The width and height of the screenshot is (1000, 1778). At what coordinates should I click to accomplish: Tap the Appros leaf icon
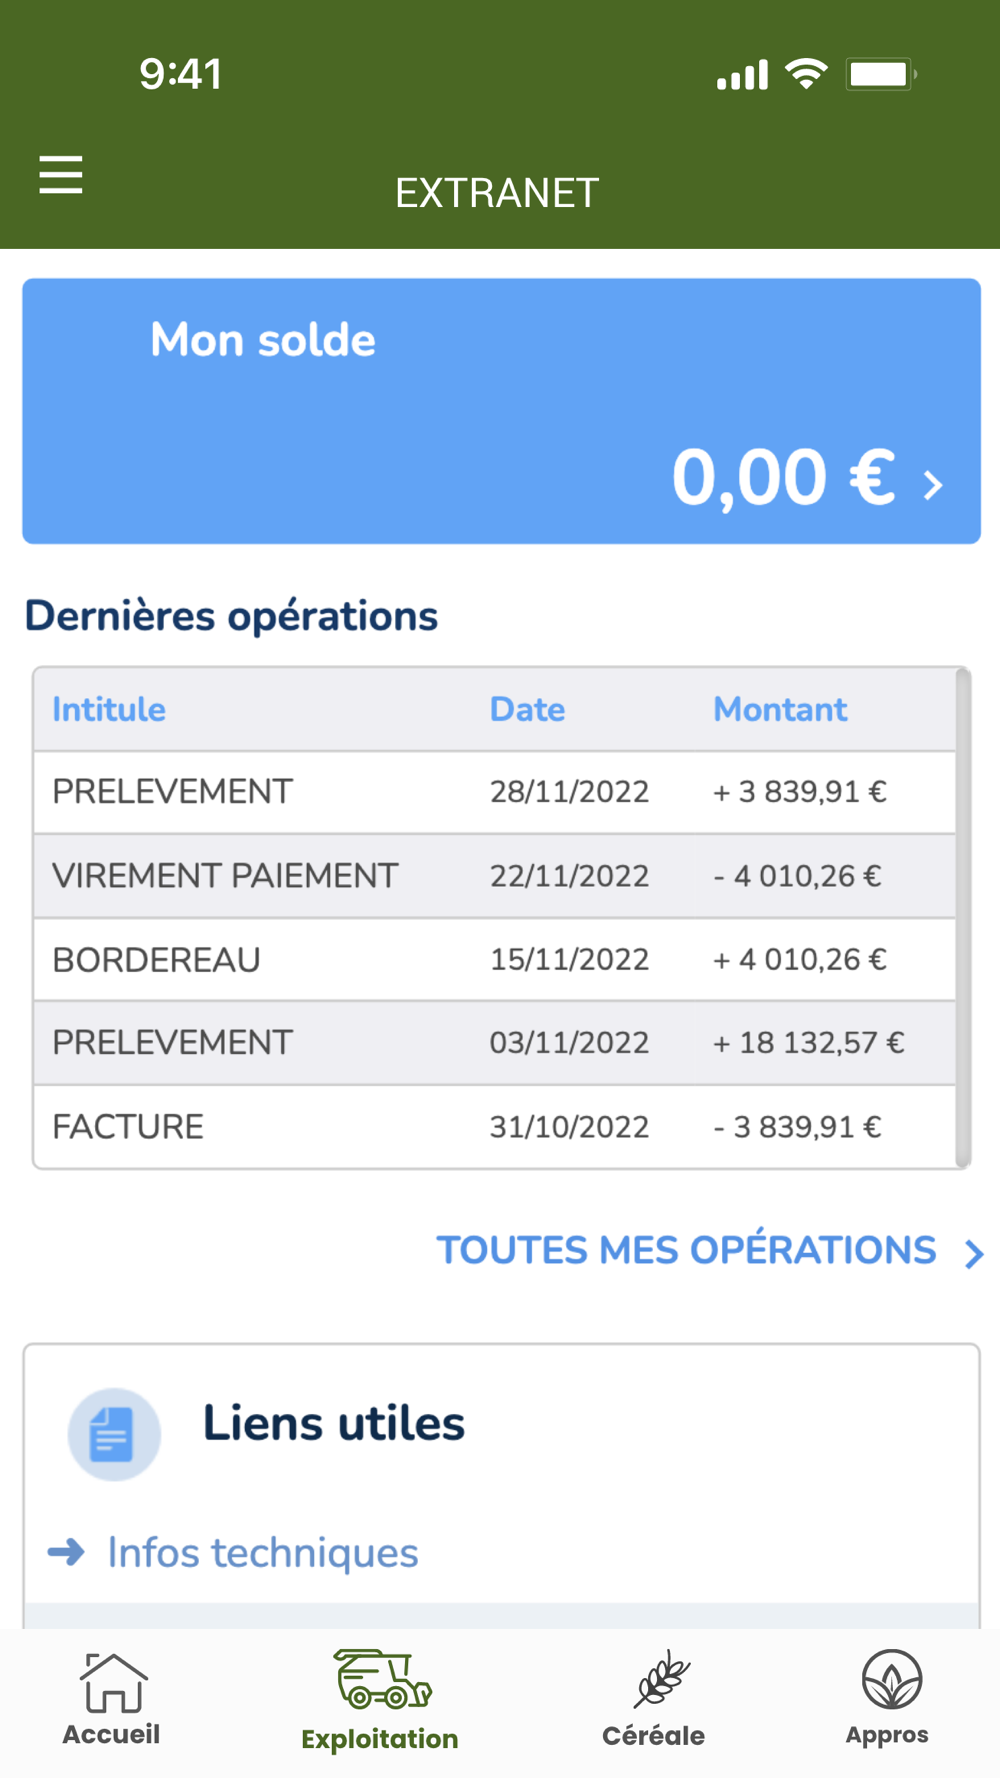(x=891, y=1679)
